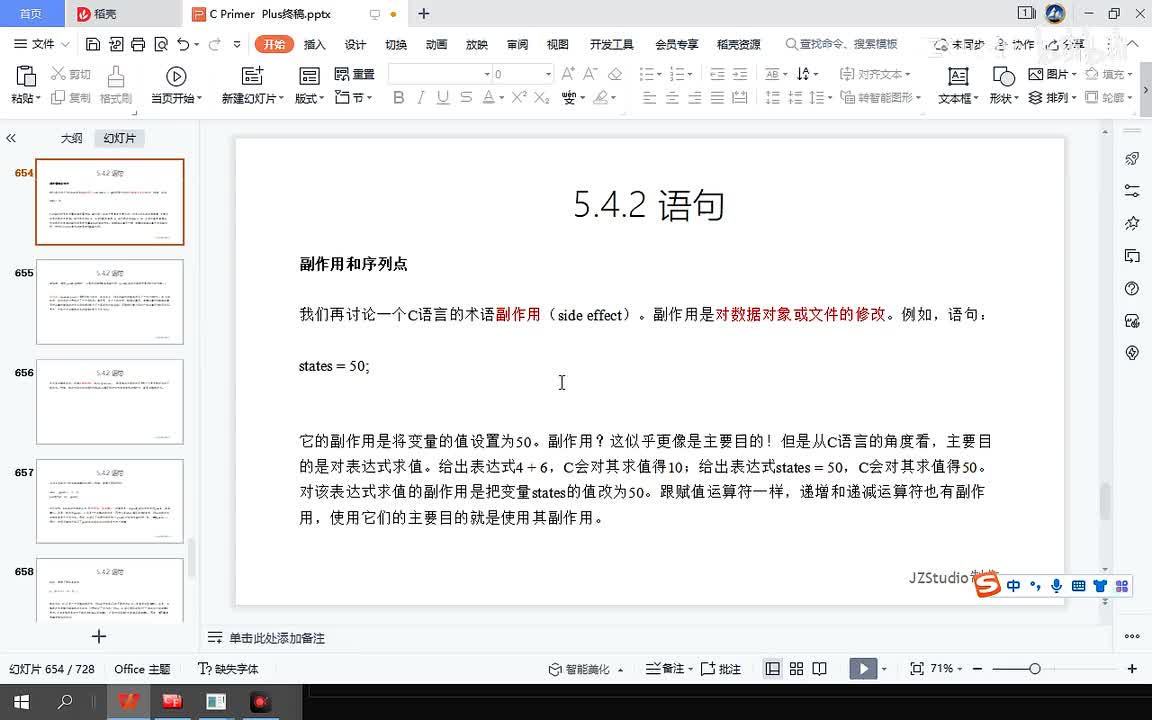Switch to the 大纲 outline tab
This screenshot has height=720, width=1152.
coord(71,138)
